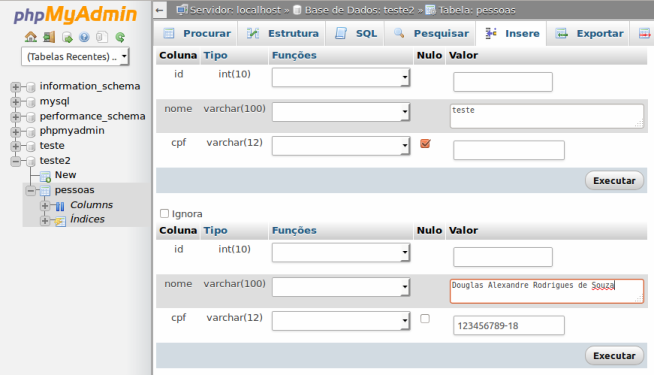Collapse the teste2 database node
654x375 pixels.
pos(15,161)
